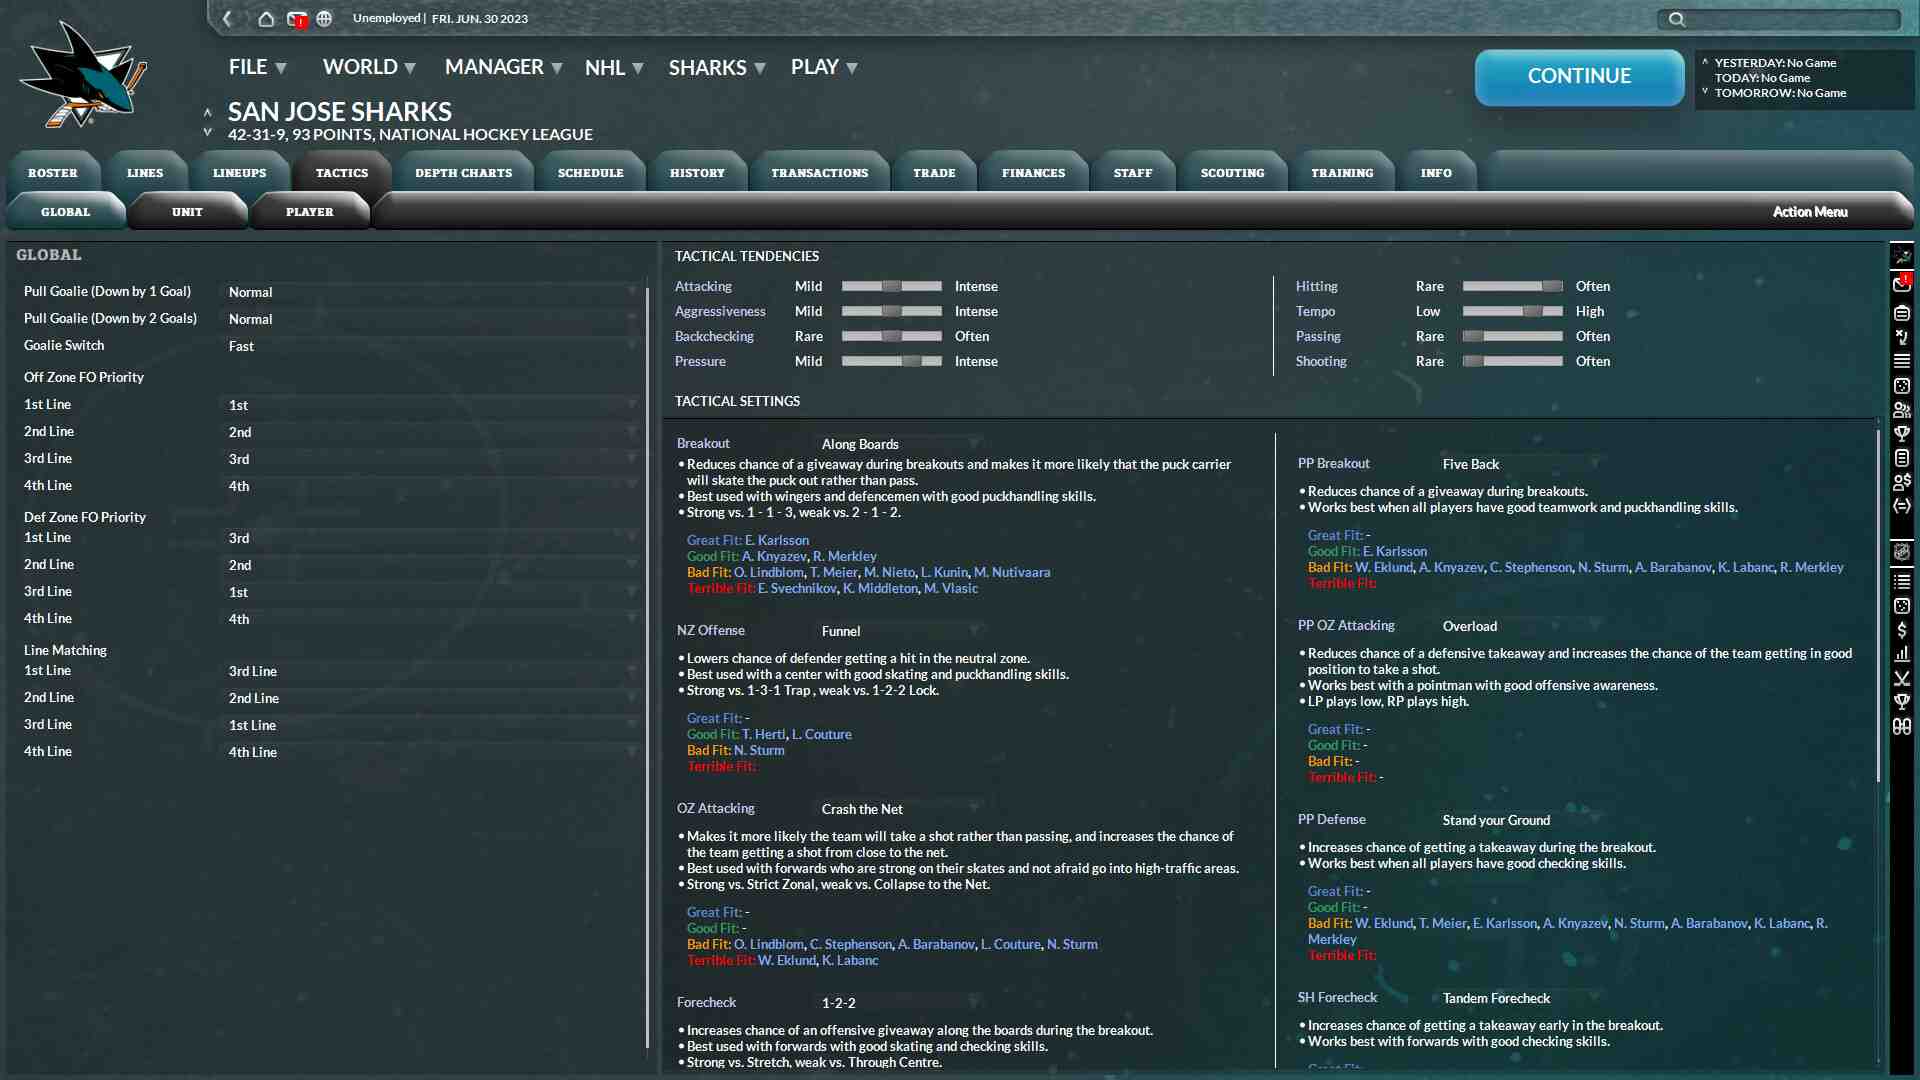Viewport: 1920px width, 1080px height.
Task: Open the globe icon in the top bar
Action: click(324, 18)
